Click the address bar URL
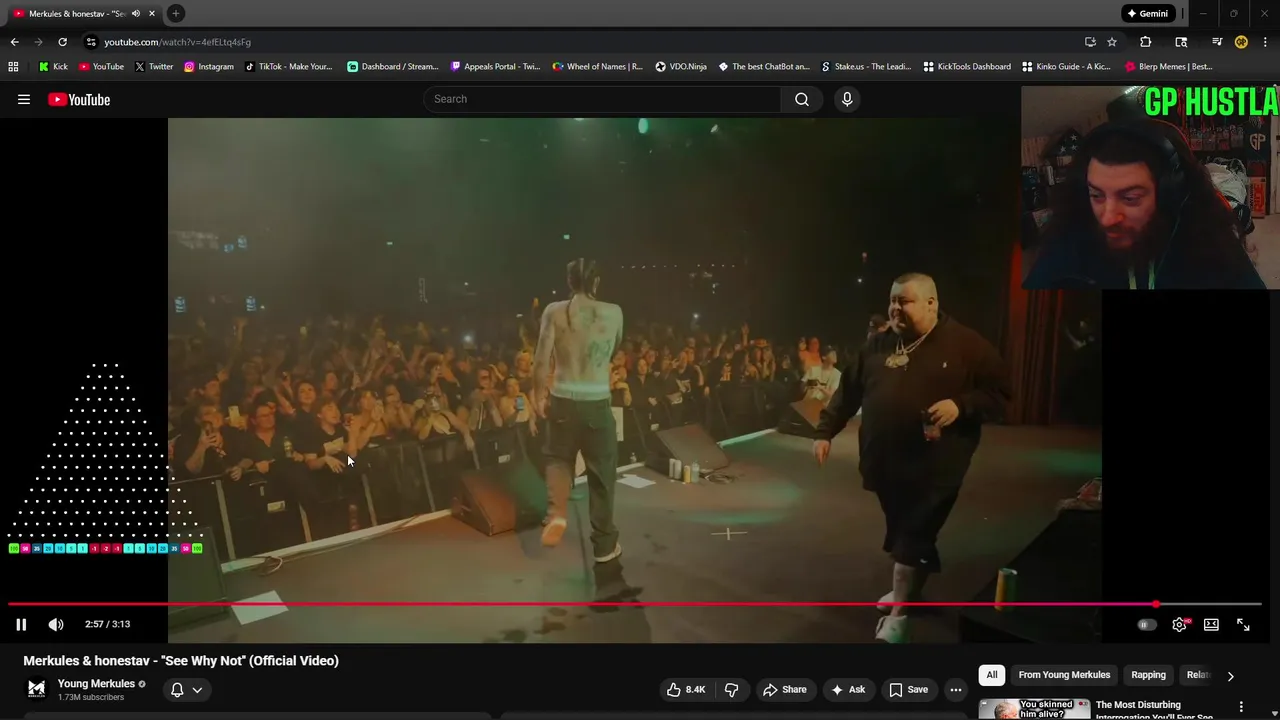The height and width of the screenshot is (720, 1280). pos(177,42)
